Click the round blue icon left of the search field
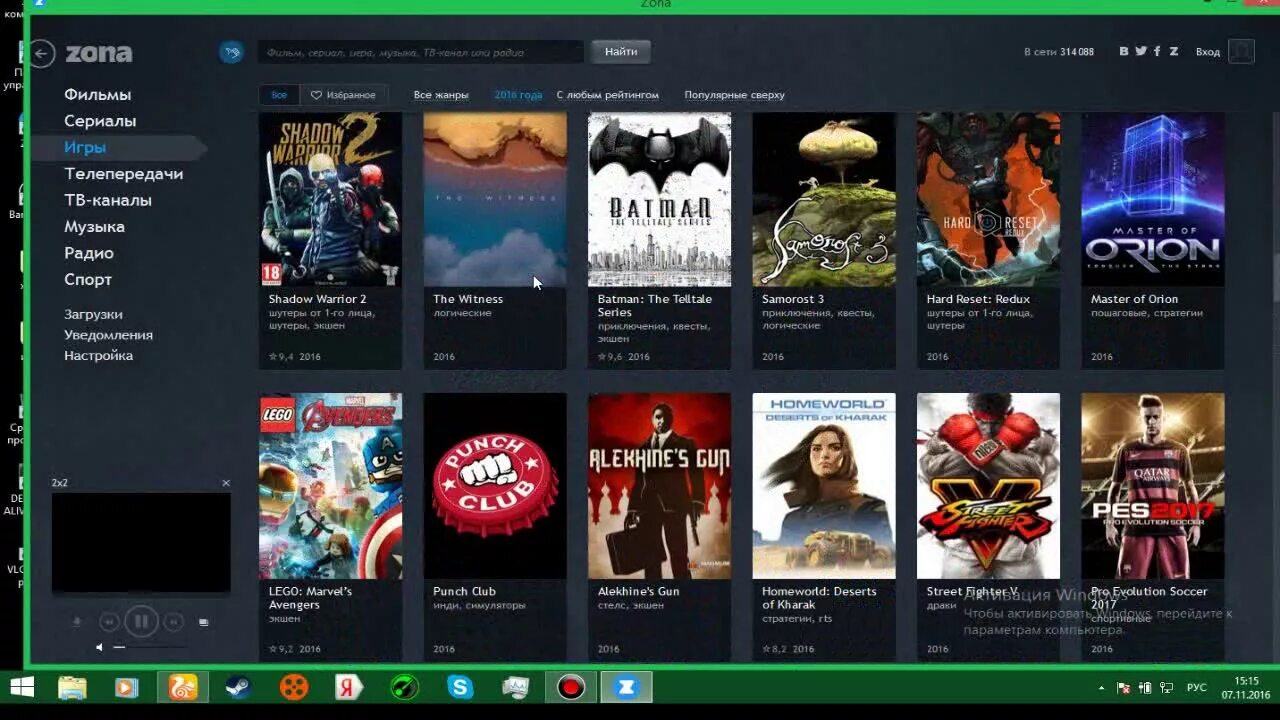The width and height of the screenshot is (1280, 720). pyautogui.click(x=232, y=52)
